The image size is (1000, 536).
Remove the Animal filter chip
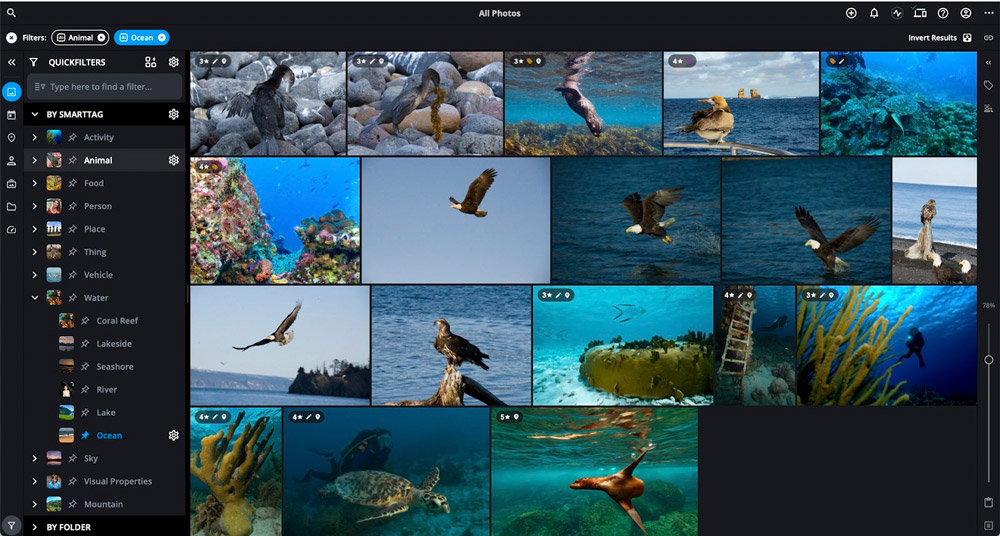(101, 38)
